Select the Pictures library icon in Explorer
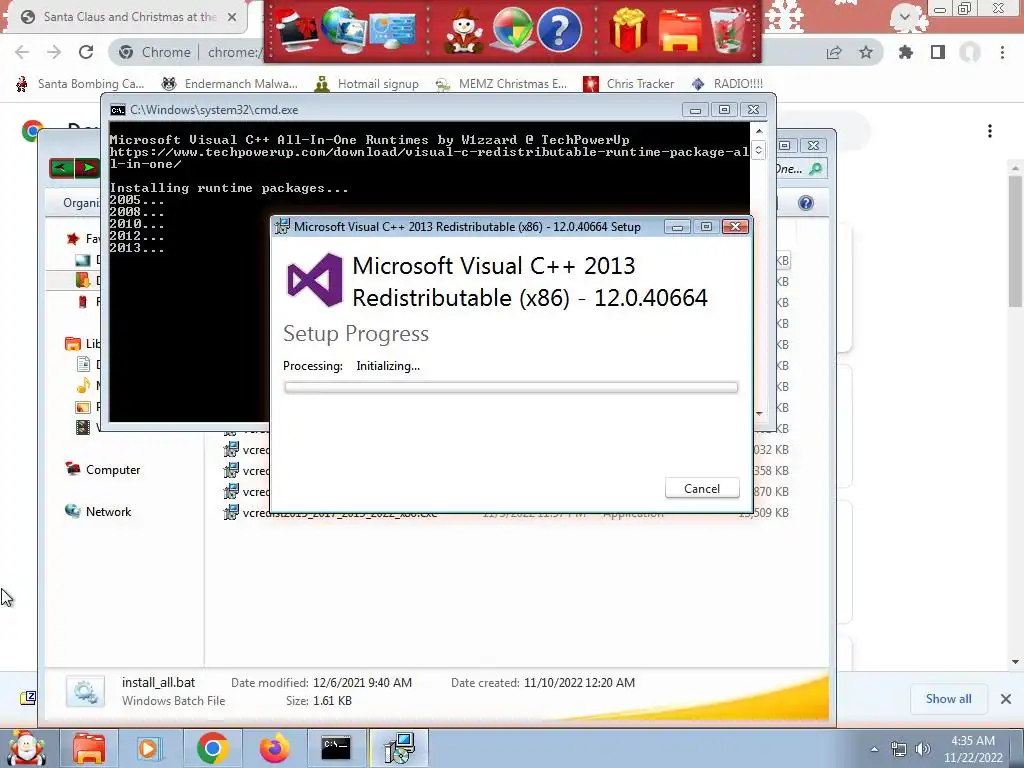 (83, 407)
